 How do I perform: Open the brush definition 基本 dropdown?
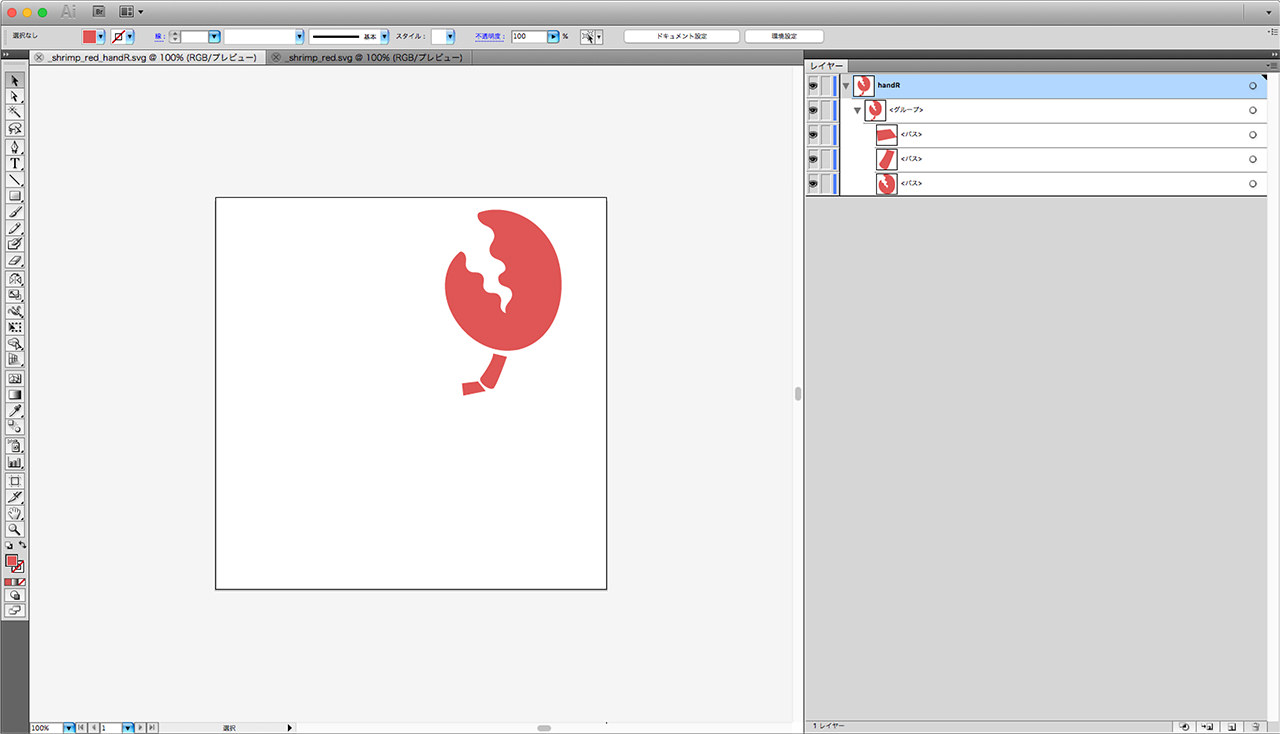point(384,36)
